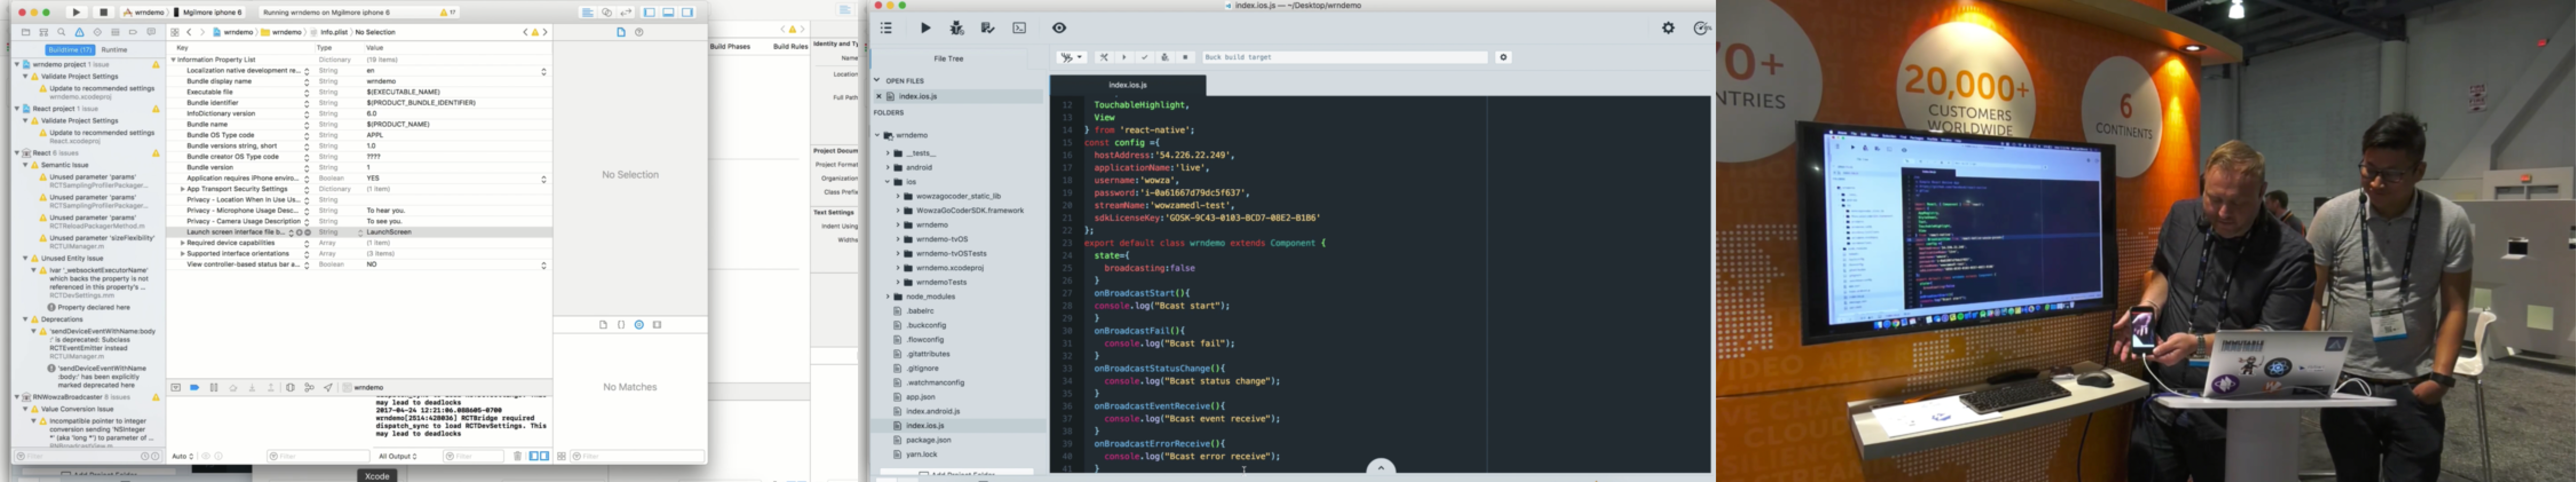2576x482 pixels.
Task: Click pause execution in Xcode debug bar
Action: 214,388
